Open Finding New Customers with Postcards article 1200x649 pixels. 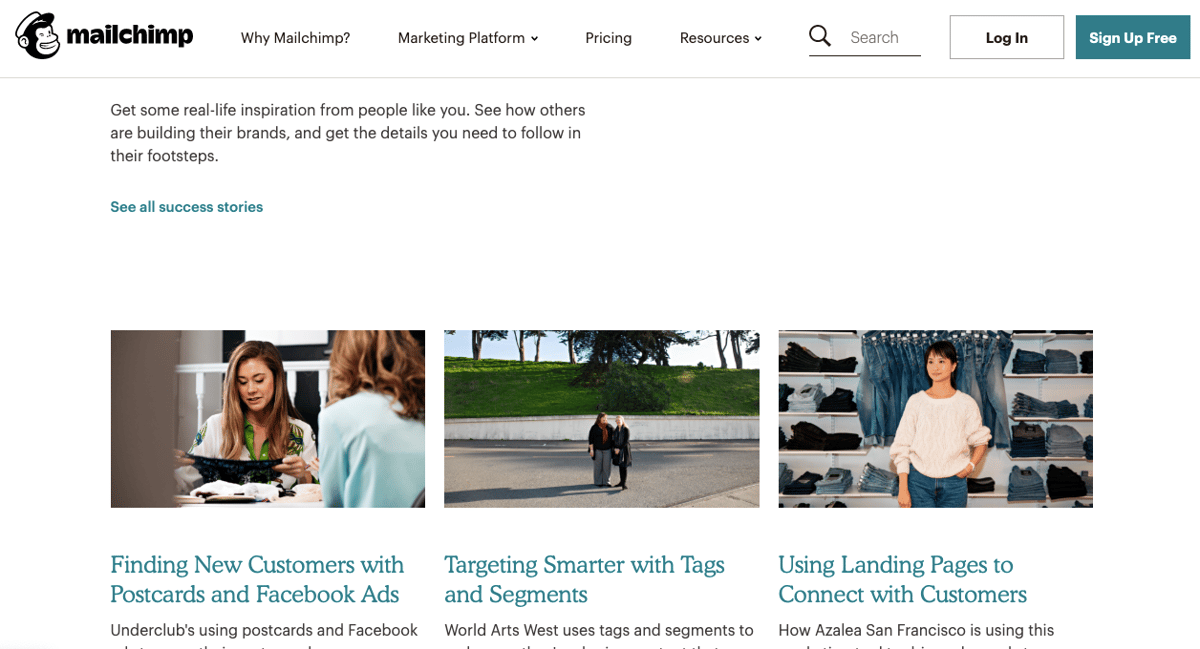256,579
